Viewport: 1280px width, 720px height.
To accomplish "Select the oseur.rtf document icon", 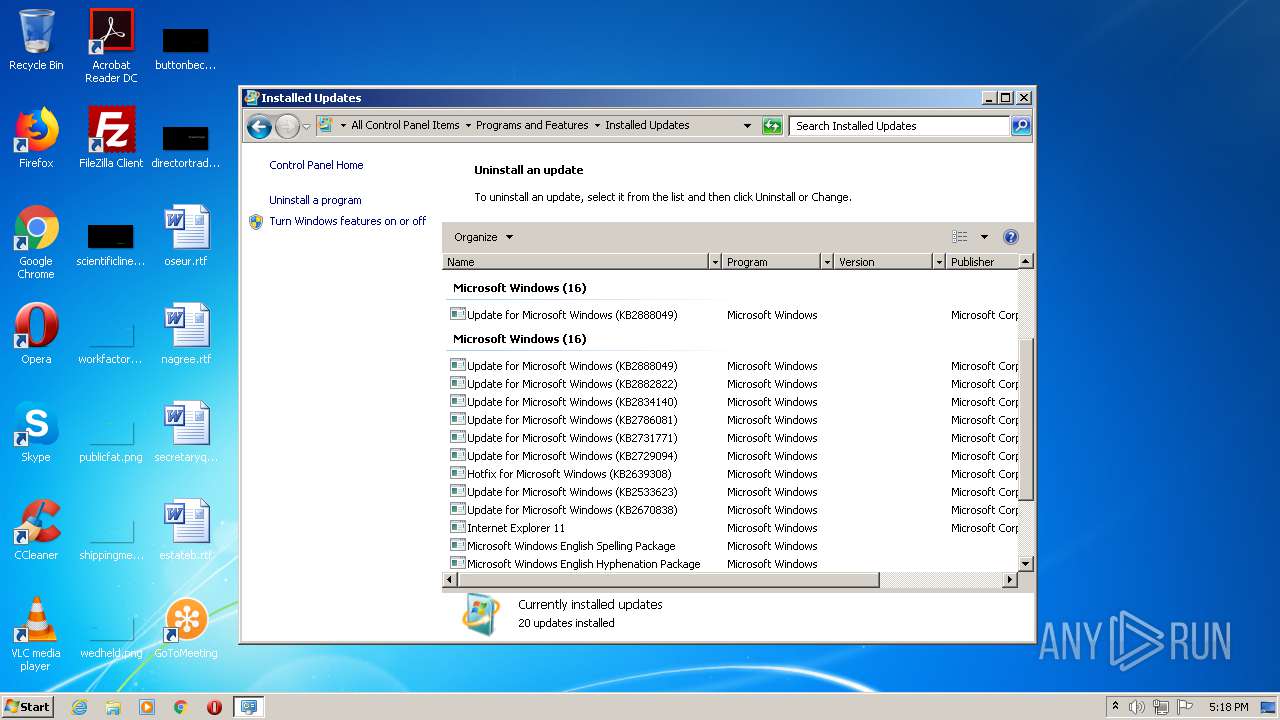I will [x=186, y=236].
